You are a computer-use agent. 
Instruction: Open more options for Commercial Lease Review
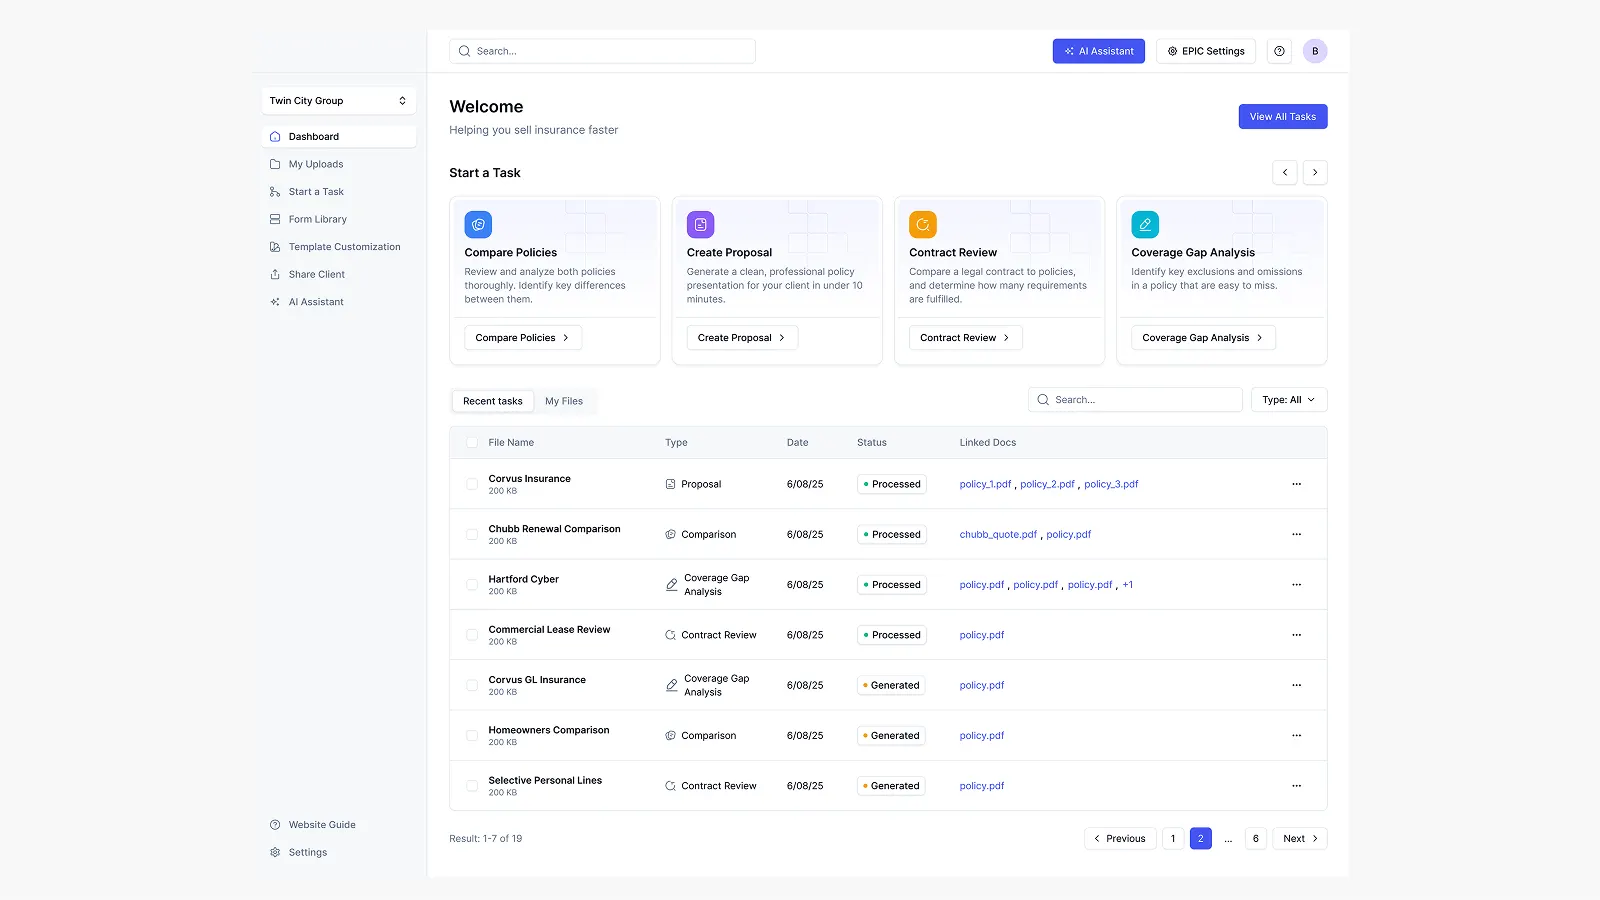point(1297,635)
